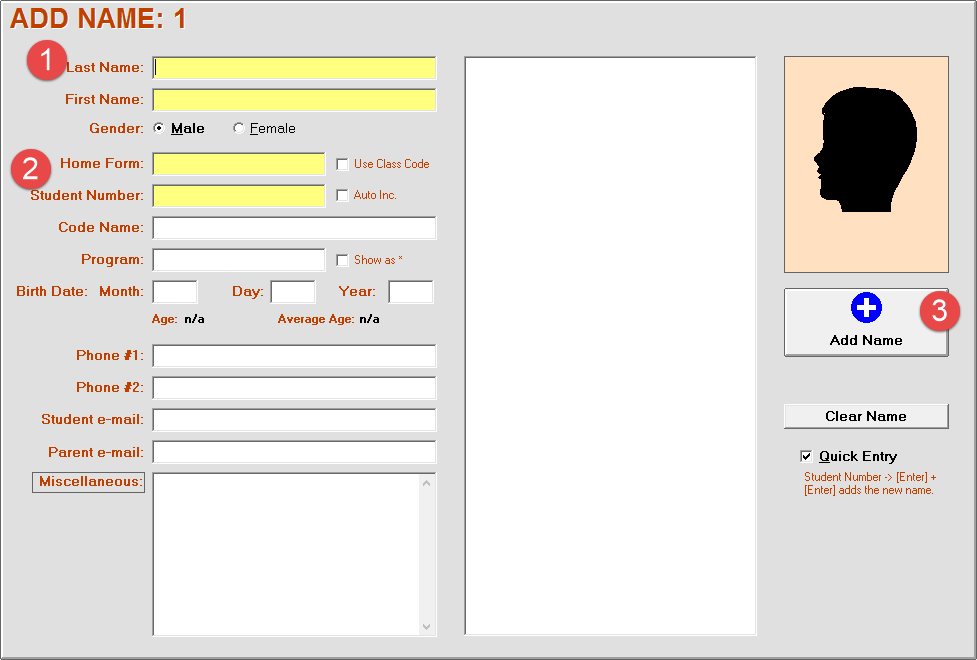Screen dimensions: 977x660
Task: Click the birth Year box
Action: [x=411, y=292]
